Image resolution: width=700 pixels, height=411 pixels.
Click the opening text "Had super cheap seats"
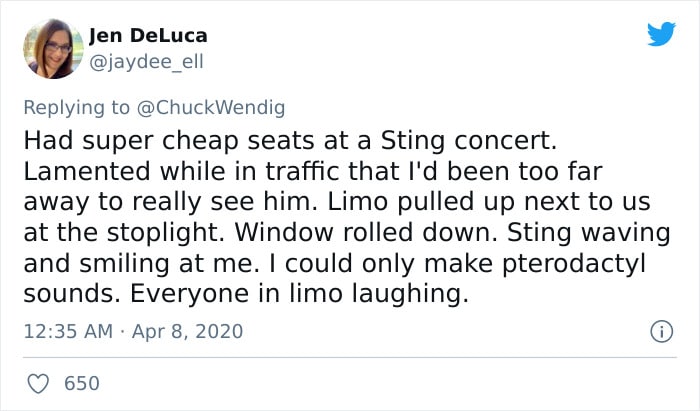tap(169, 141)
